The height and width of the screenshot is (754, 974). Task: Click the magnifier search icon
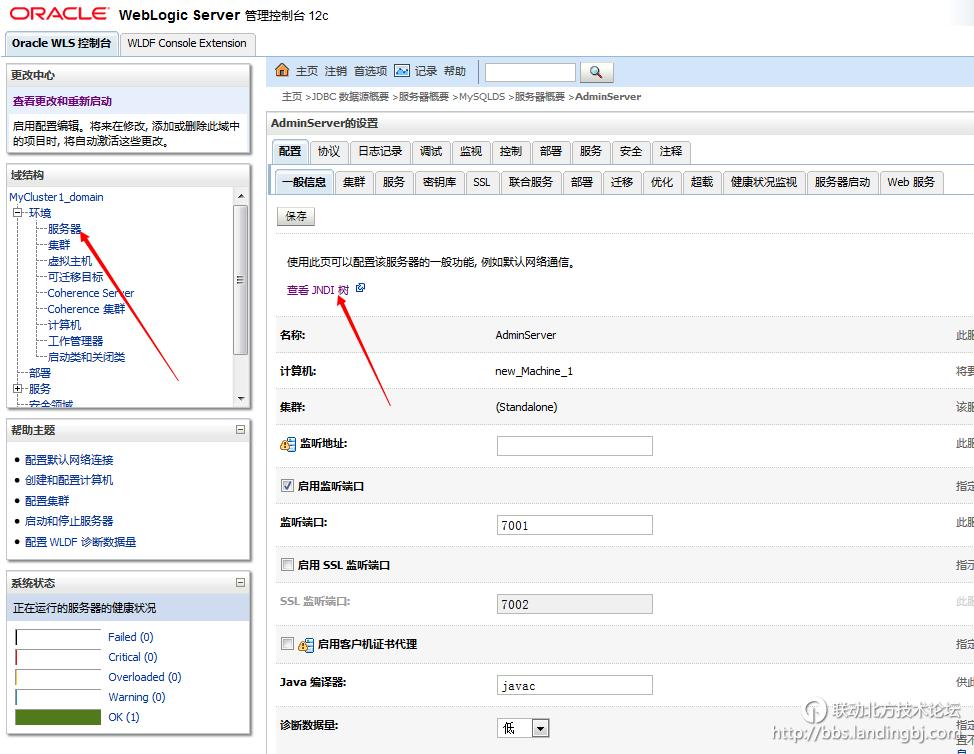pyautogui.click(x=596, y=71)
